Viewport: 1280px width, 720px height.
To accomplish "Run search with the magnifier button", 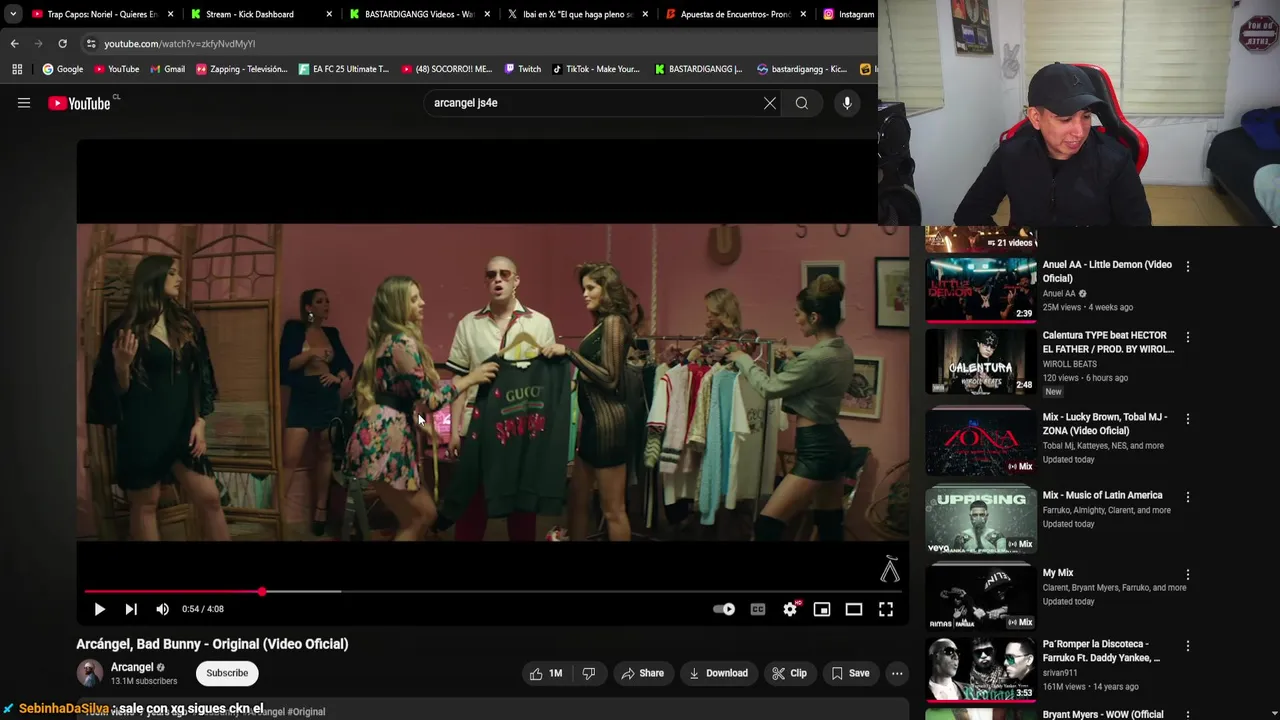I will [x=802, y=103].
